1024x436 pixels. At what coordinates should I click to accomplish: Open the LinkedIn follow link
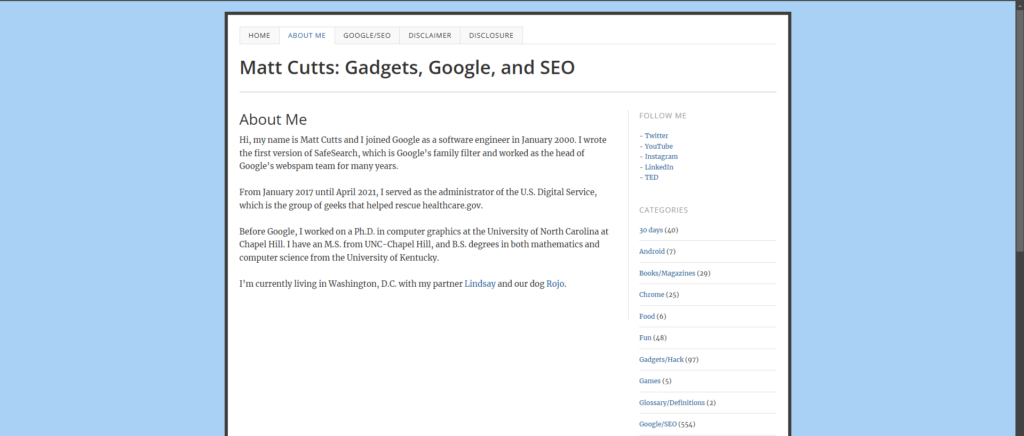pyautogui.click(x=659, y=167)
